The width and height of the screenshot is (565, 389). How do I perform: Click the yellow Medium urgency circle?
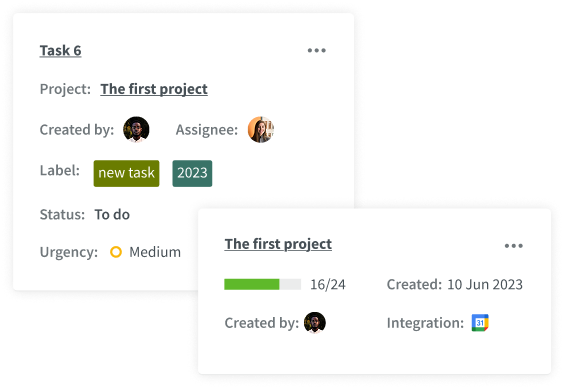tap(116, 252)
